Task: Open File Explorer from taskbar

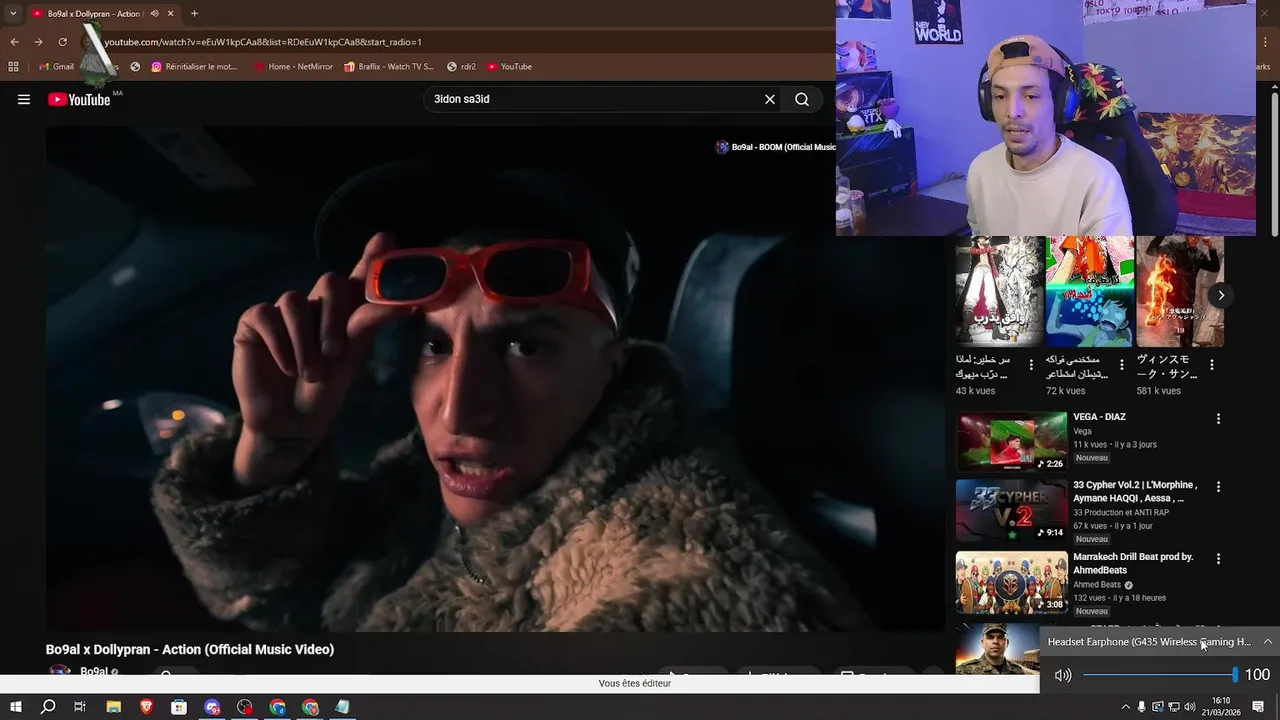Action: (x=114, y=707)
